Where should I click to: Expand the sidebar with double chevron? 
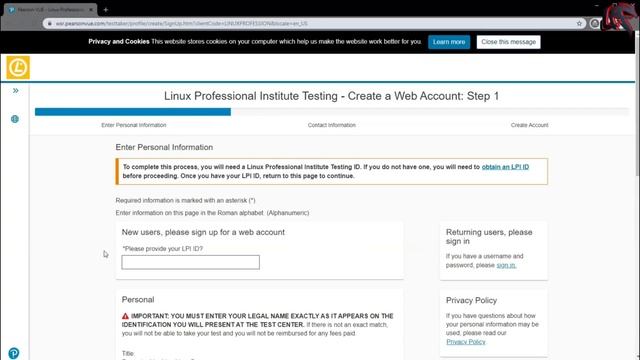(x=16, y=91)
